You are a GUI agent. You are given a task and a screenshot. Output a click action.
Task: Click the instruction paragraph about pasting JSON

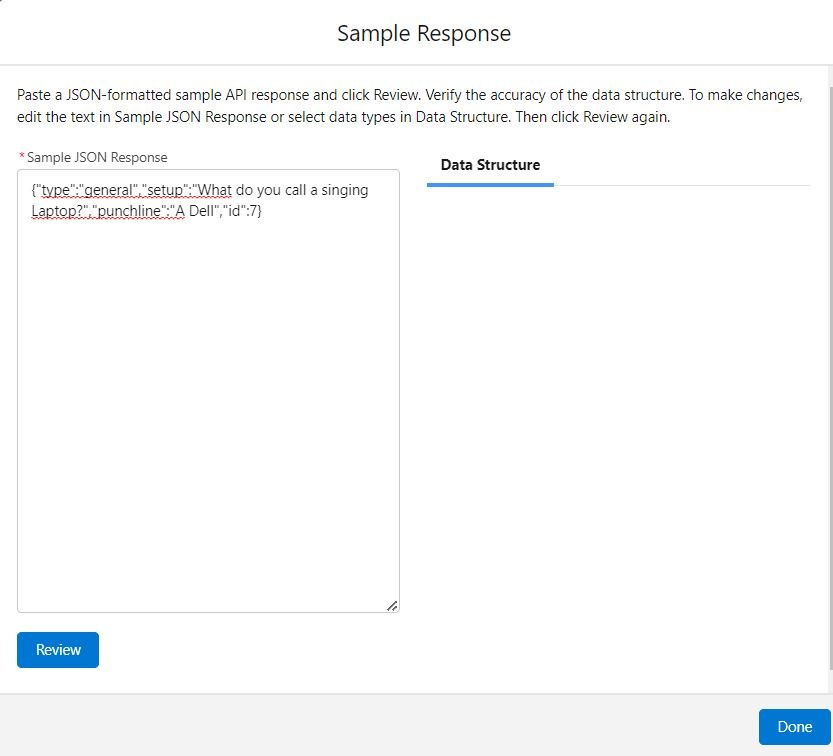410,106
